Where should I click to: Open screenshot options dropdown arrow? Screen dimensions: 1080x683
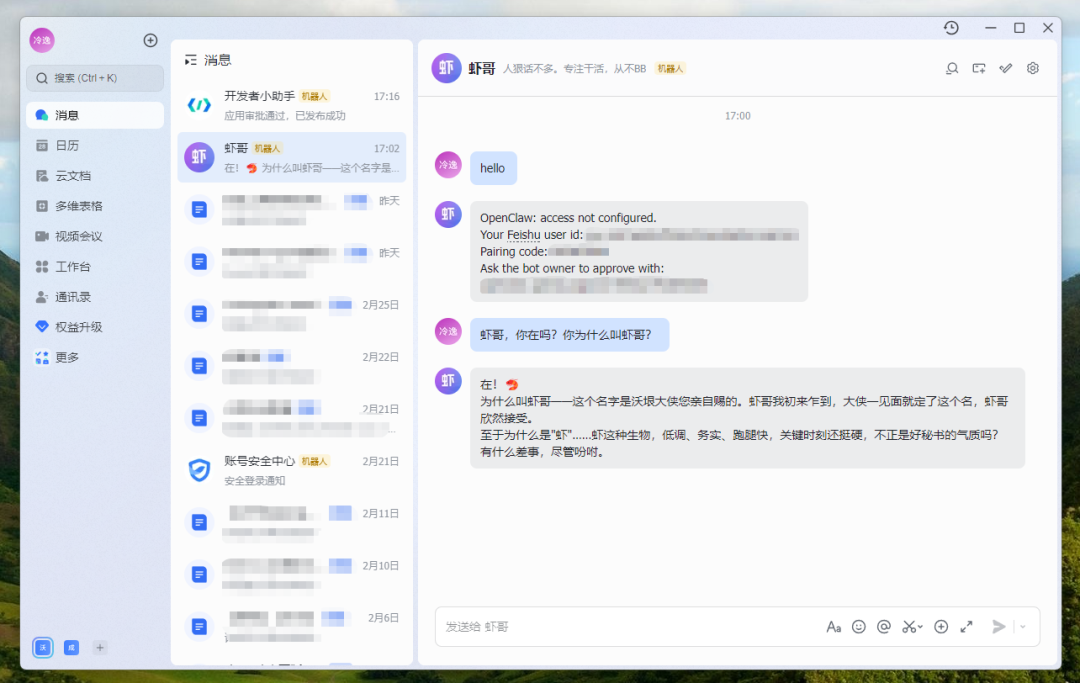(920, 626)
